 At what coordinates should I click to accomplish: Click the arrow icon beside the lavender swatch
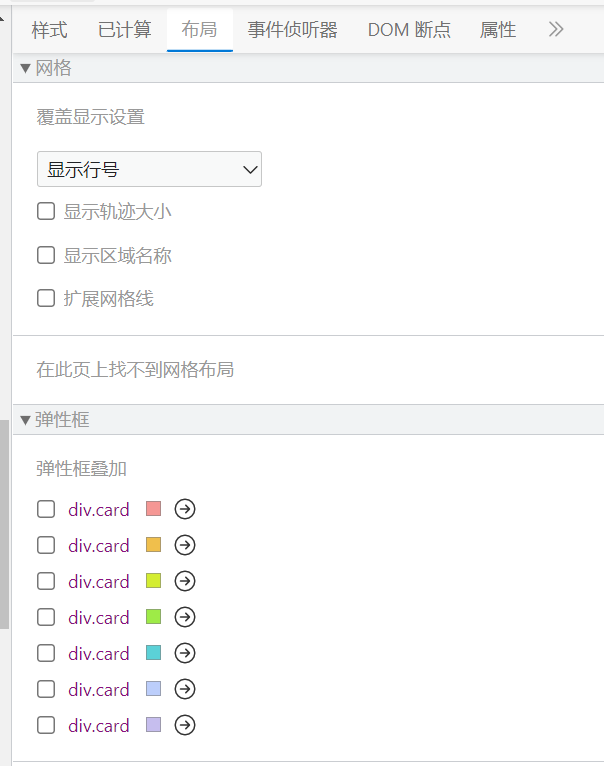[x=185, y=725]
